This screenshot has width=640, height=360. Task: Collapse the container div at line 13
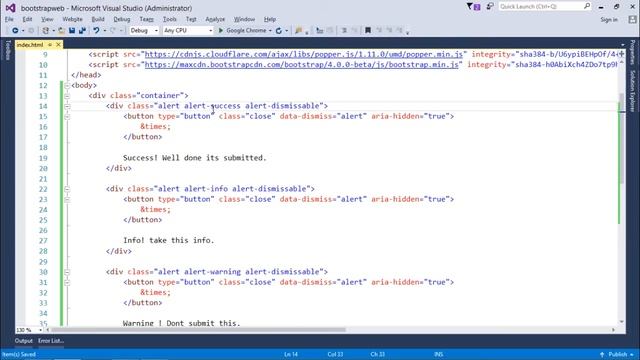coord(67,96)
